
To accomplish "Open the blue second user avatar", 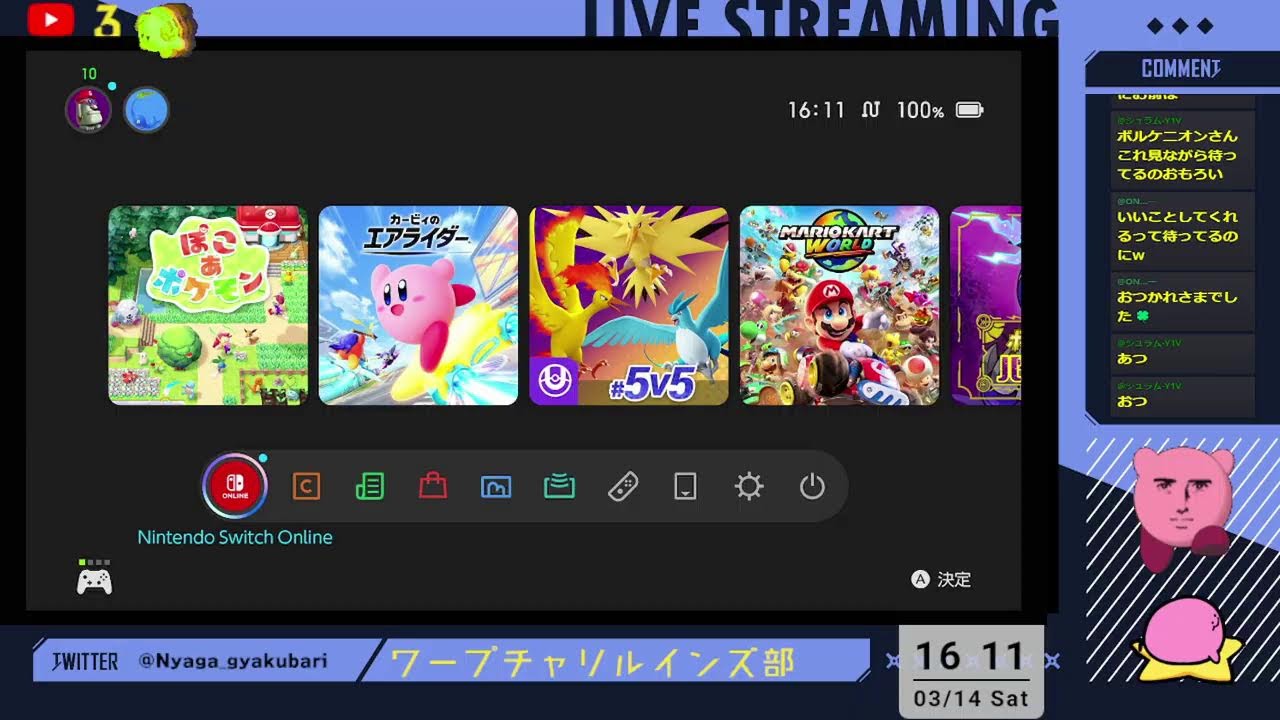I will pyautogui.click(x=146, y=110).
